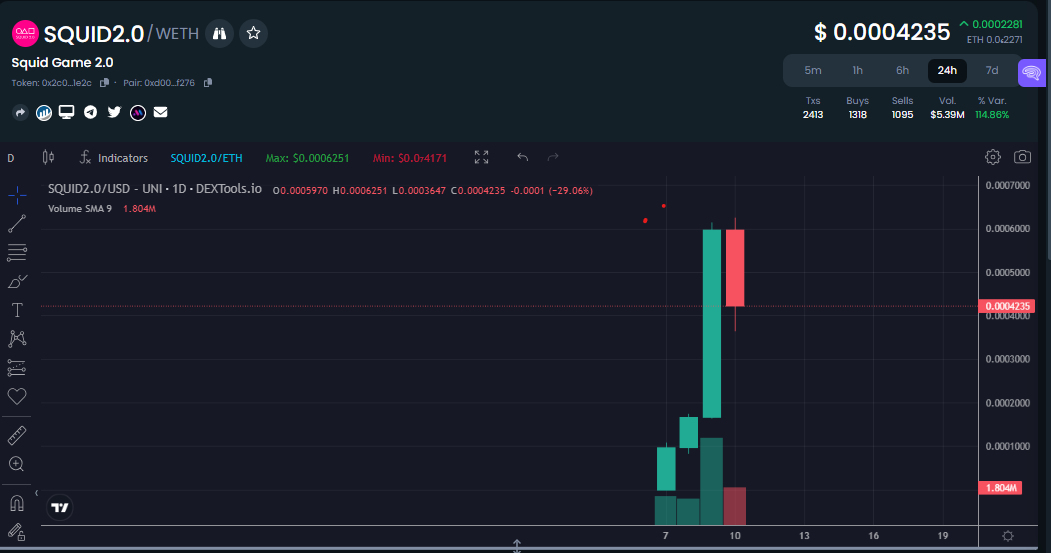Select the 24h timeframe tab
This screenshot has height=553, width=1051.
point(947,70)
